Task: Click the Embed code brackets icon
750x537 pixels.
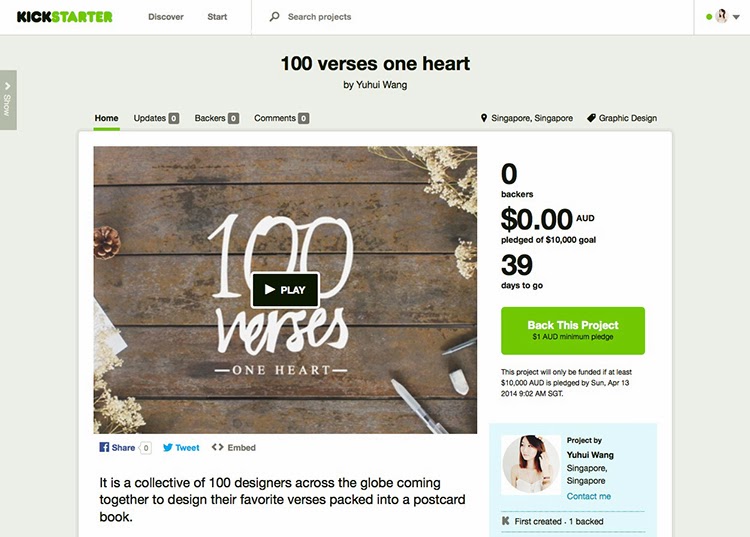Action: pos(218,447)
